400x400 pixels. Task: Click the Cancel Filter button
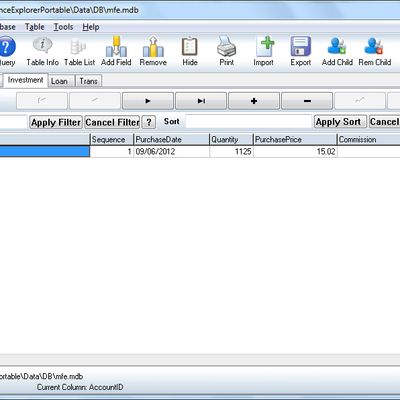tap(112, 122)
